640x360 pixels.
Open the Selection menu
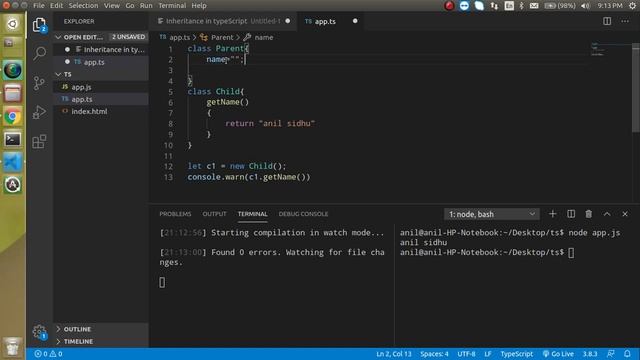pos(83,6)
